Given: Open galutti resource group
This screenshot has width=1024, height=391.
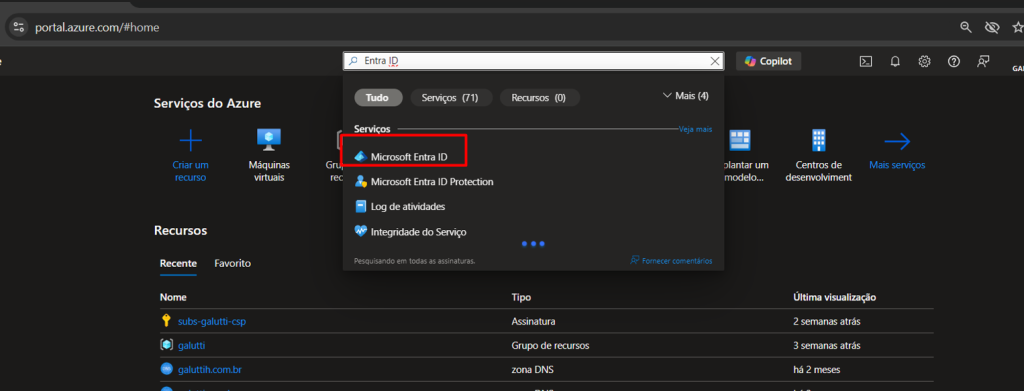Looking at the screenshot, I should [x=191, y=345].
